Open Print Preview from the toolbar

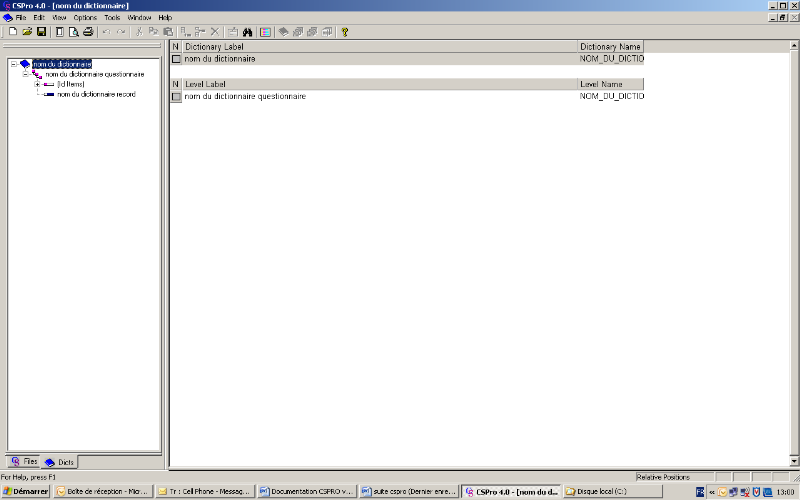(x=74, y=32)
